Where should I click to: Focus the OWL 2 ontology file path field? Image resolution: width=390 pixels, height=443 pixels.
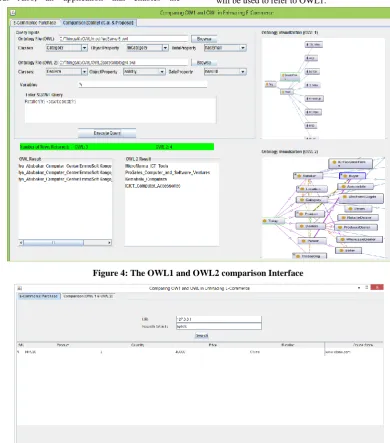123,62
